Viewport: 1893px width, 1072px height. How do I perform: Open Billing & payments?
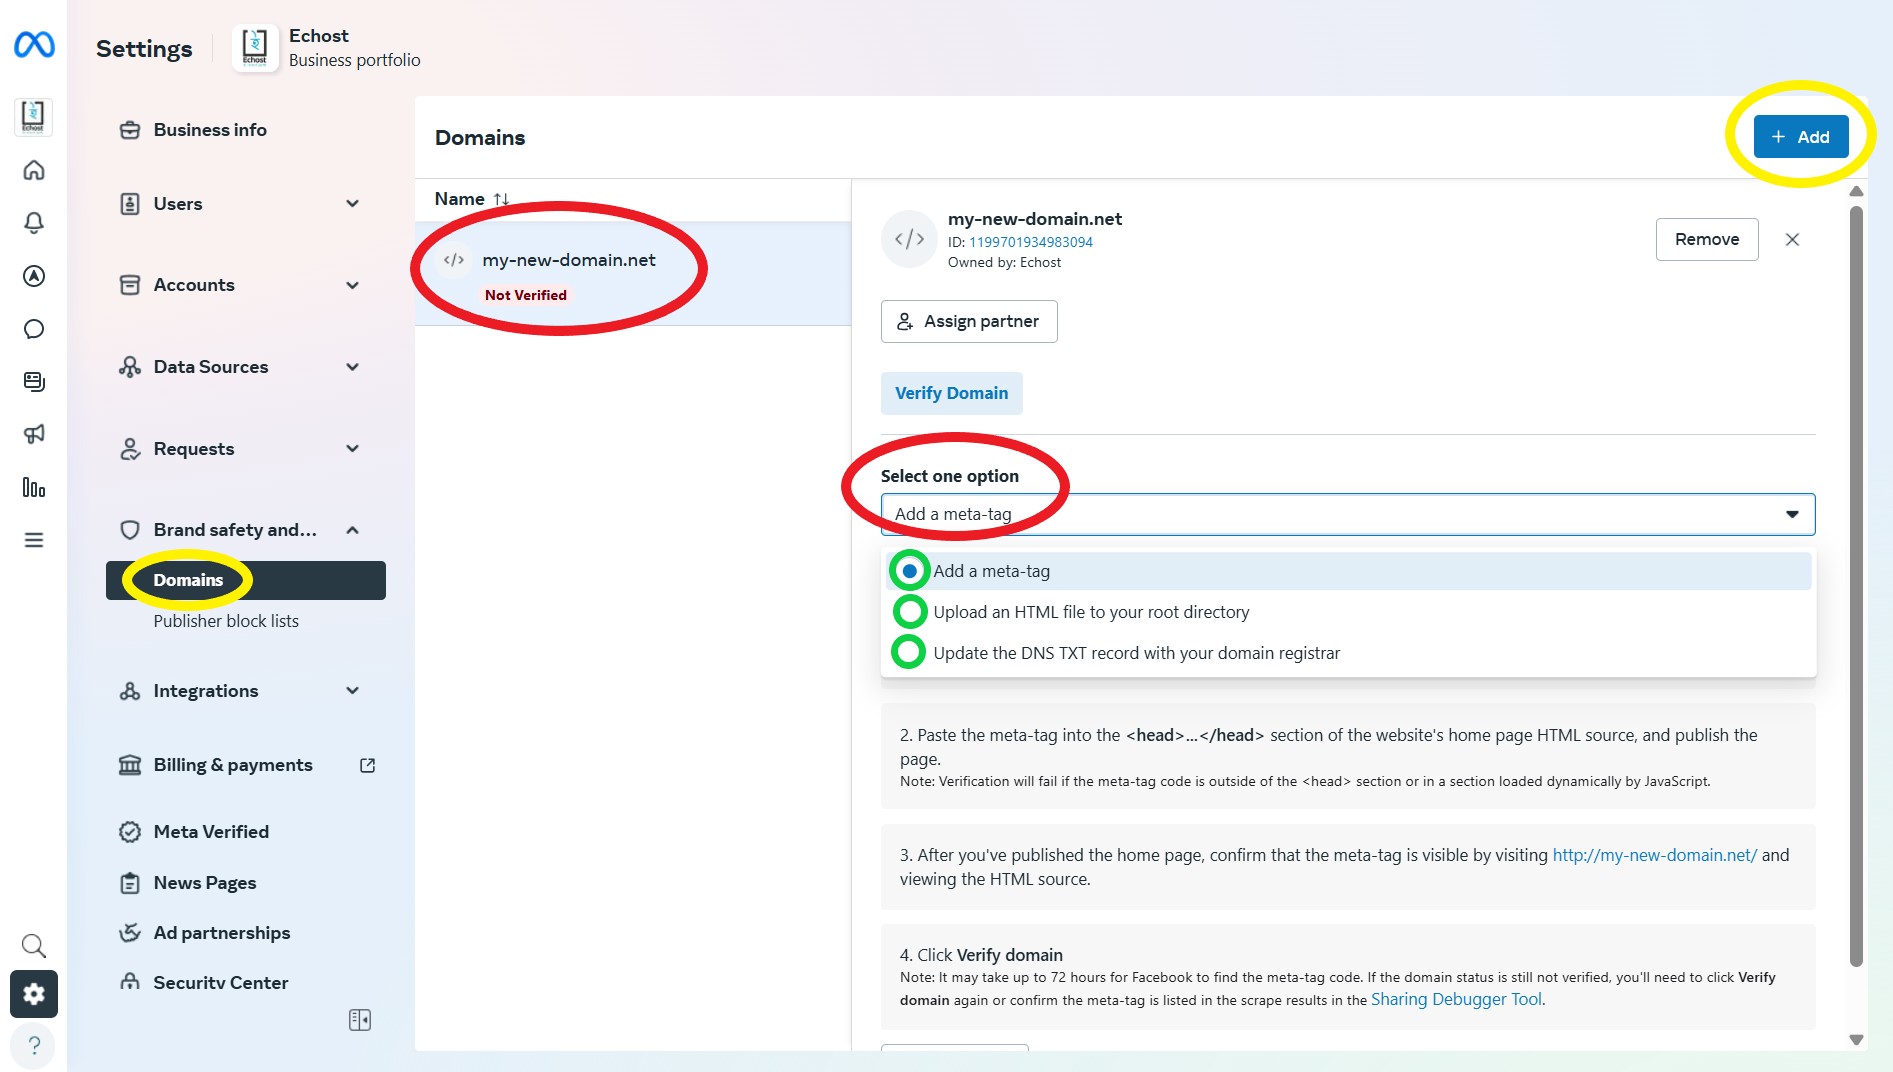click(x=233, y=765)
